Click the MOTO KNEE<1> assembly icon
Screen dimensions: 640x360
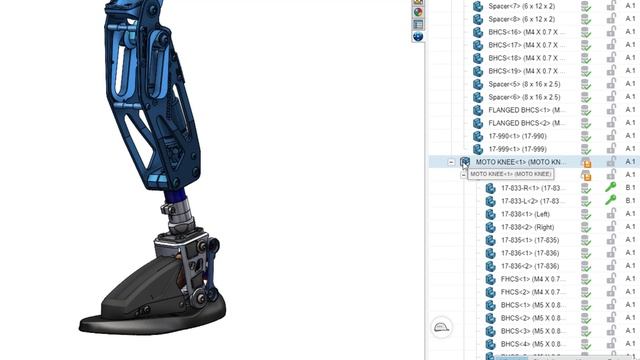[465, 162]
